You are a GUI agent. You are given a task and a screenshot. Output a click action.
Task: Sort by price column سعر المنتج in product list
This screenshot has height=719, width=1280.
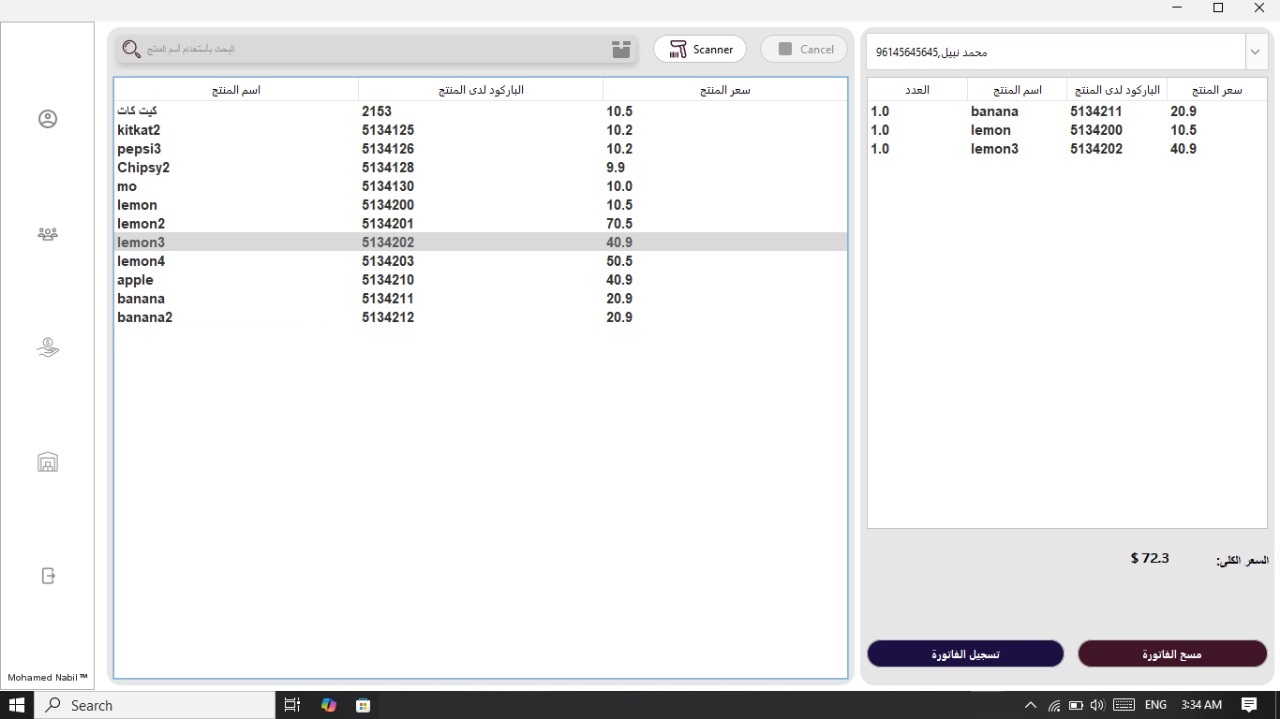[x=725, y=90]
